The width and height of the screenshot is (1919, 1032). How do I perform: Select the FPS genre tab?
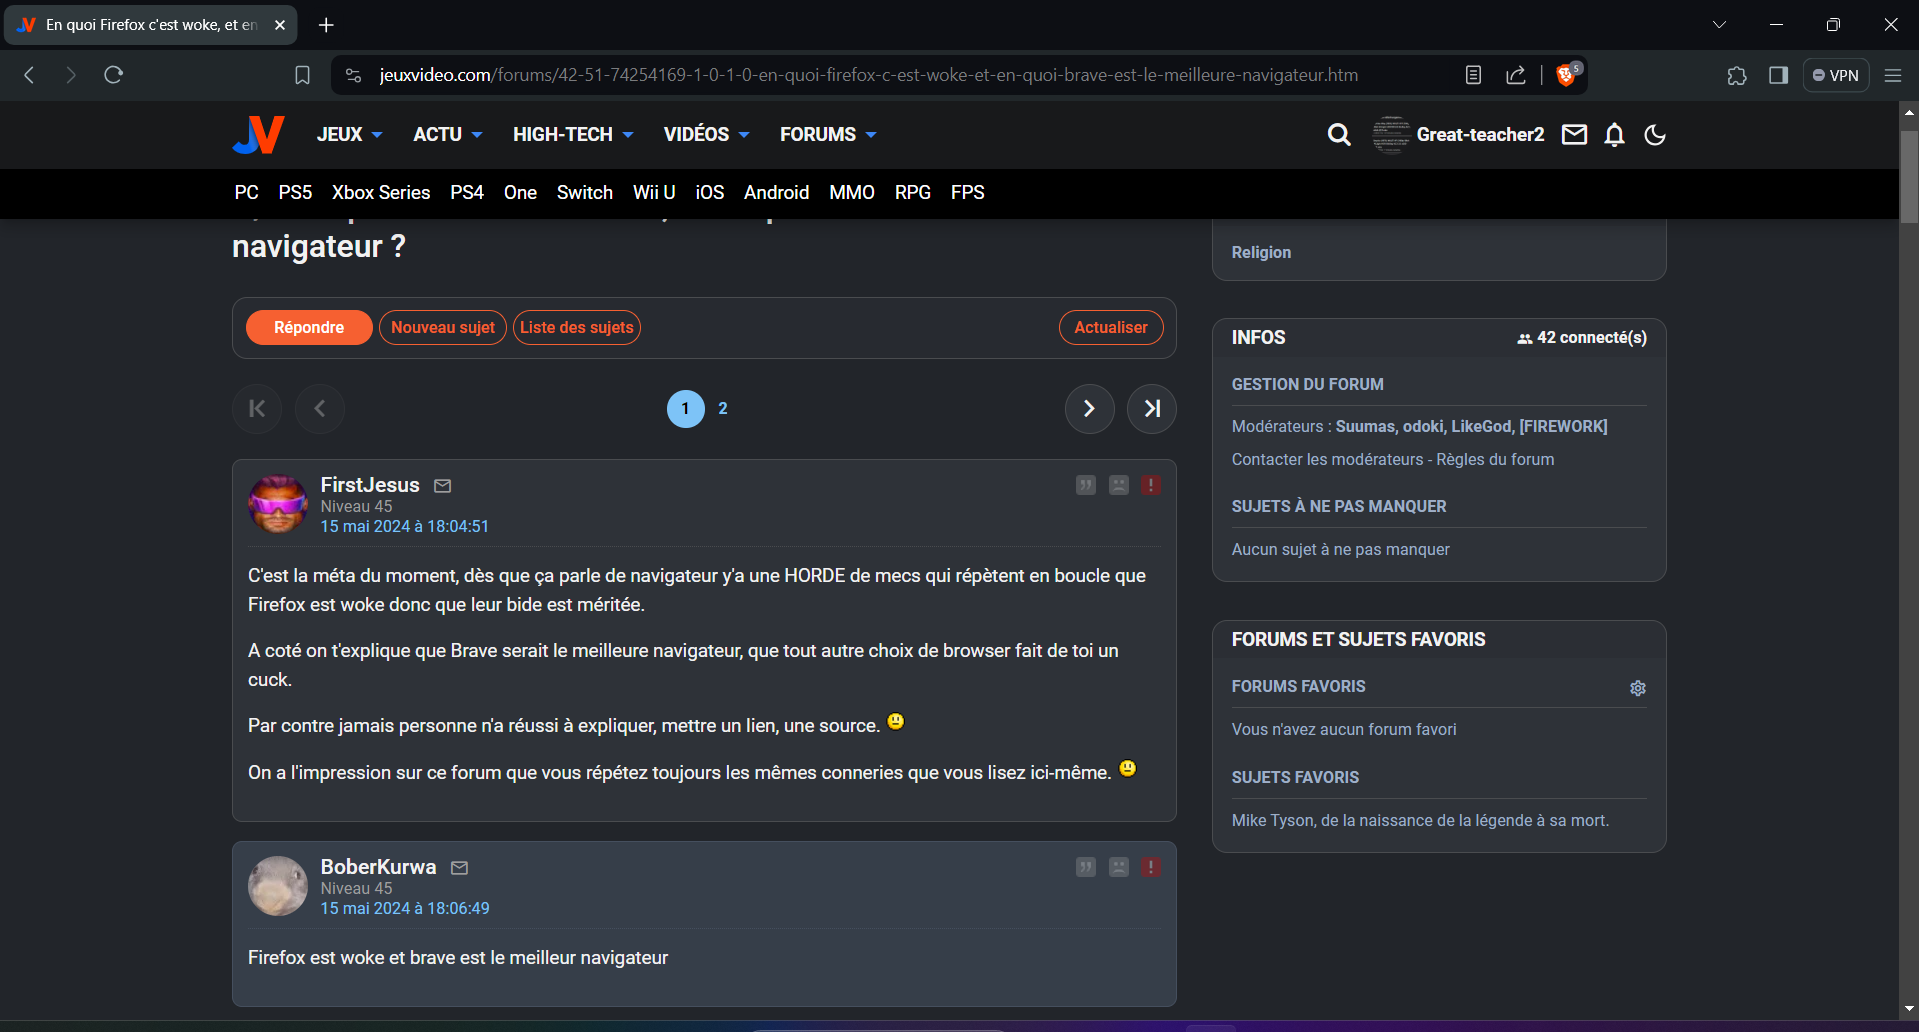[968, 192]
